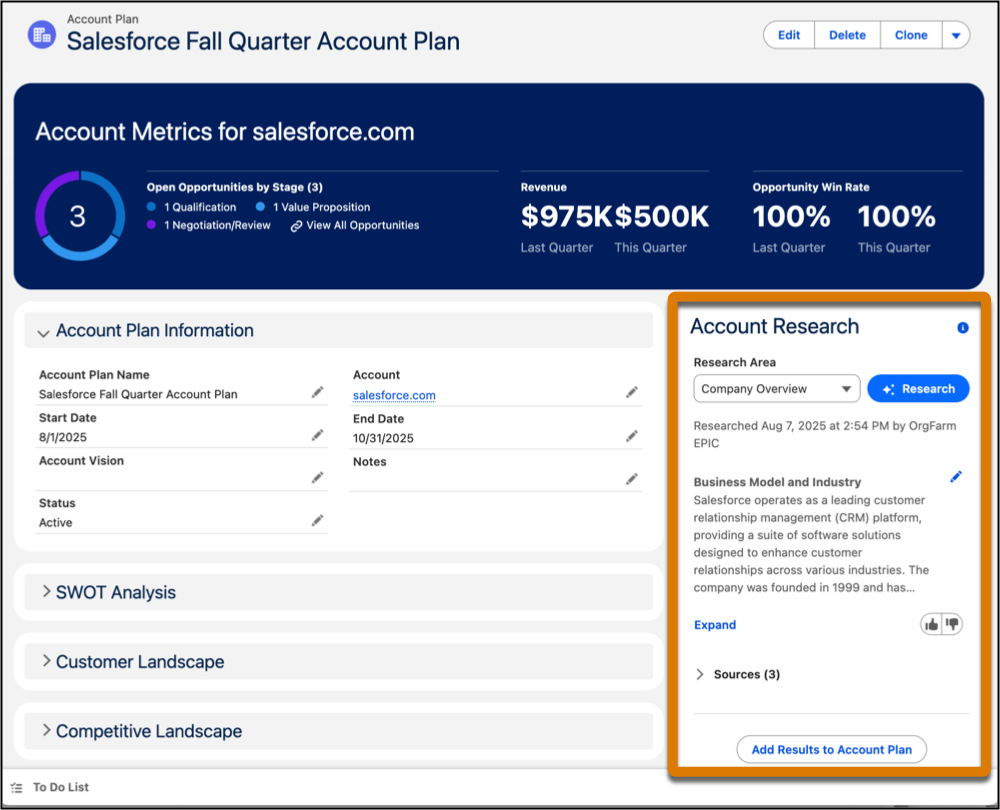This screenshot has width=1000, height=810.
Task: Give a thumbs down on the research results
Action: 952,623
